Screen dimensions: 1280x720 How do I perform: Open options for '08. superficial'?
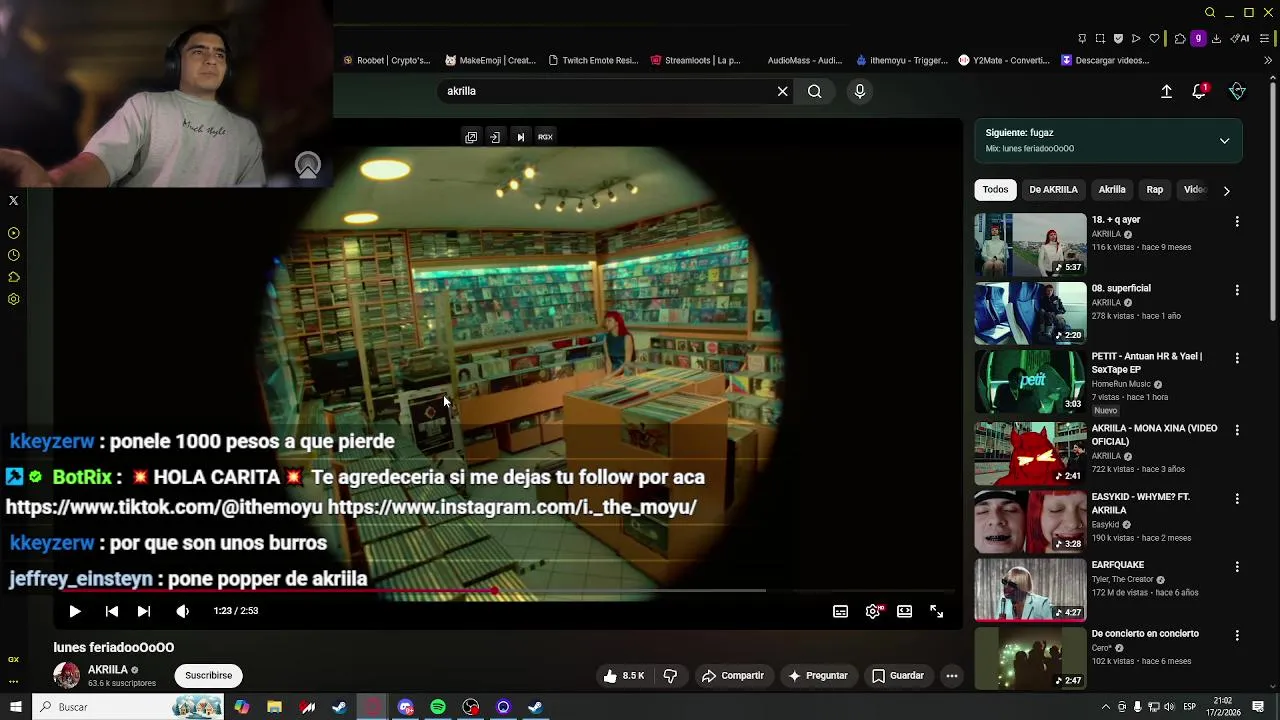(1237, 290)
